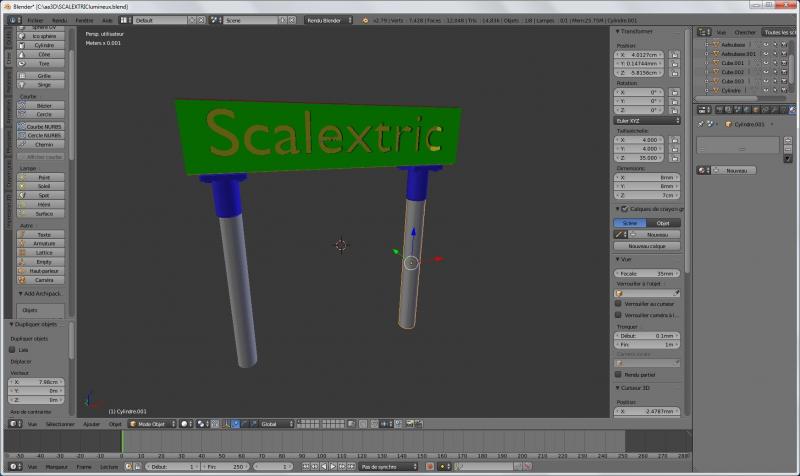Enable the Rendu partiel checkbox

click(x=617, y=374)
